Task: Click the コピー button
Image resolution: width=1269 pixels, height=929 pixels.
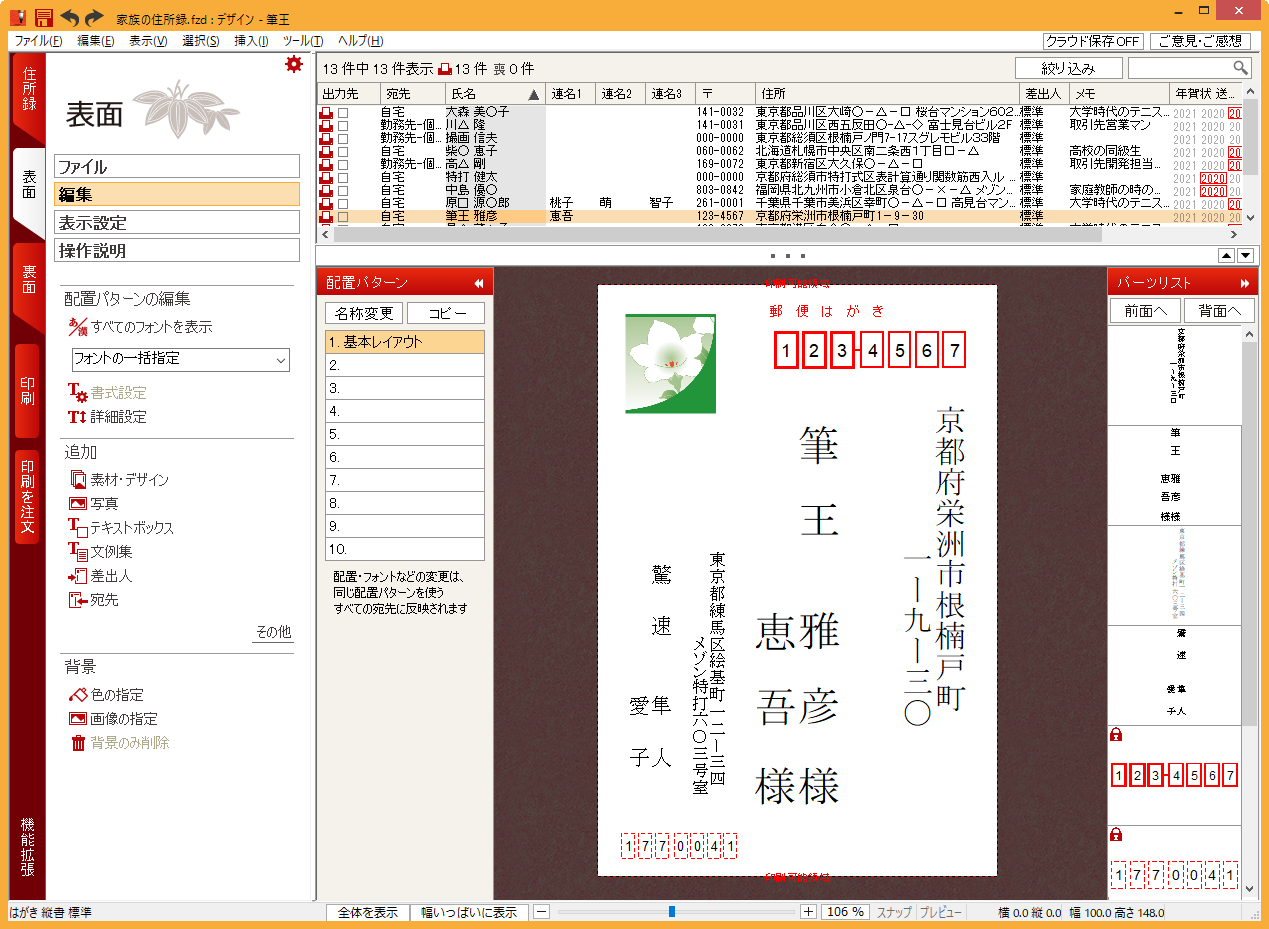Action: [x=446, y=313]
